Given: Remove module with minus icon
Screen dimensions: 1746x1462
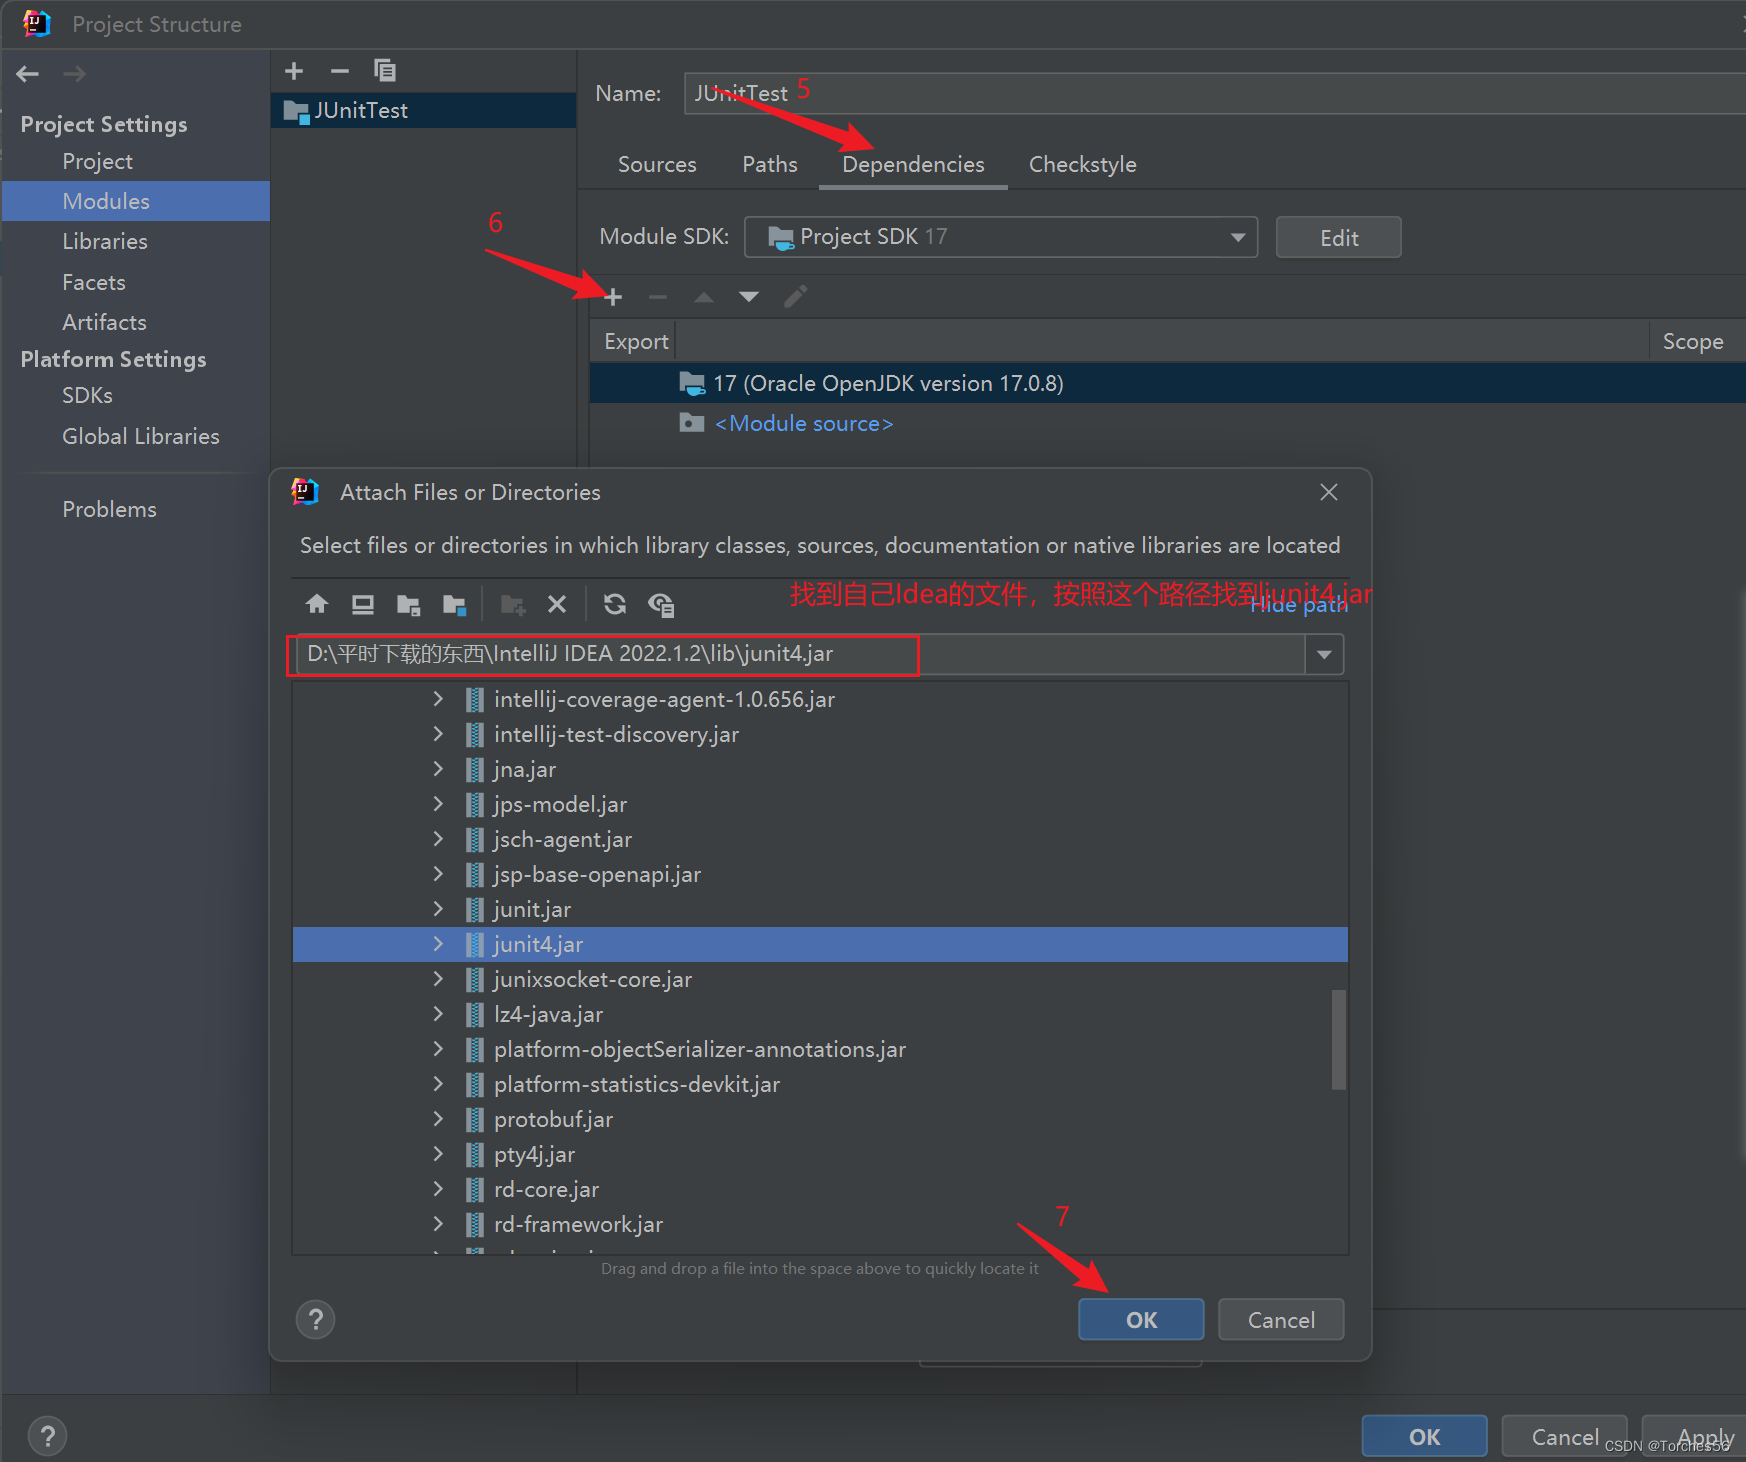Looking at the screenshot, I should 340,71.
